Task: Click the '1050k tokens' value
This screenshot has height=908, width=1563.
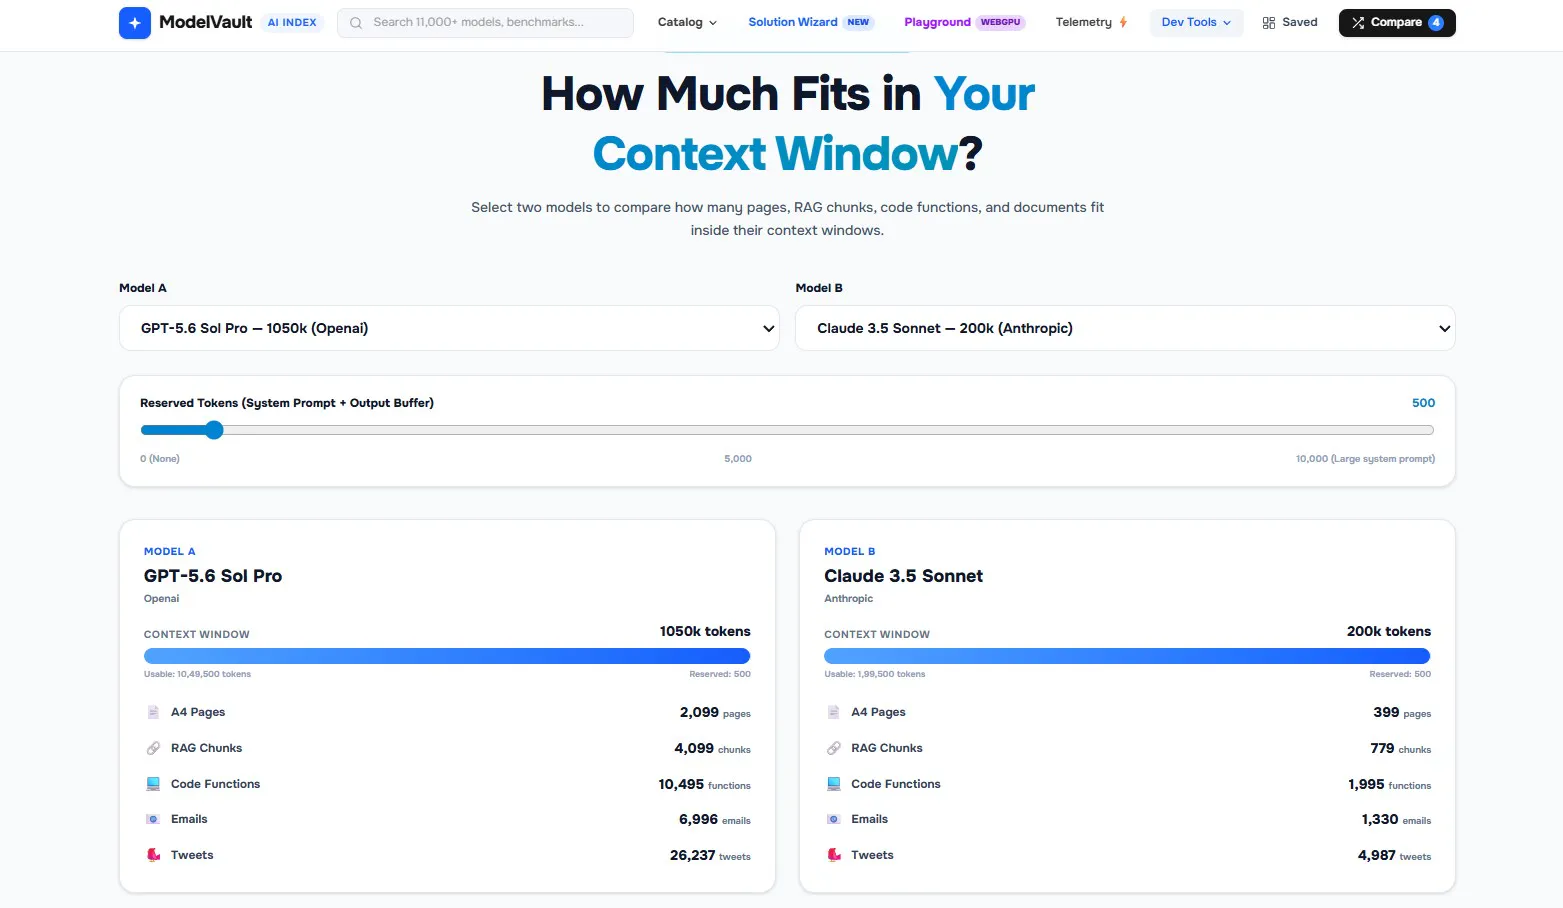Action: point(705,632)
